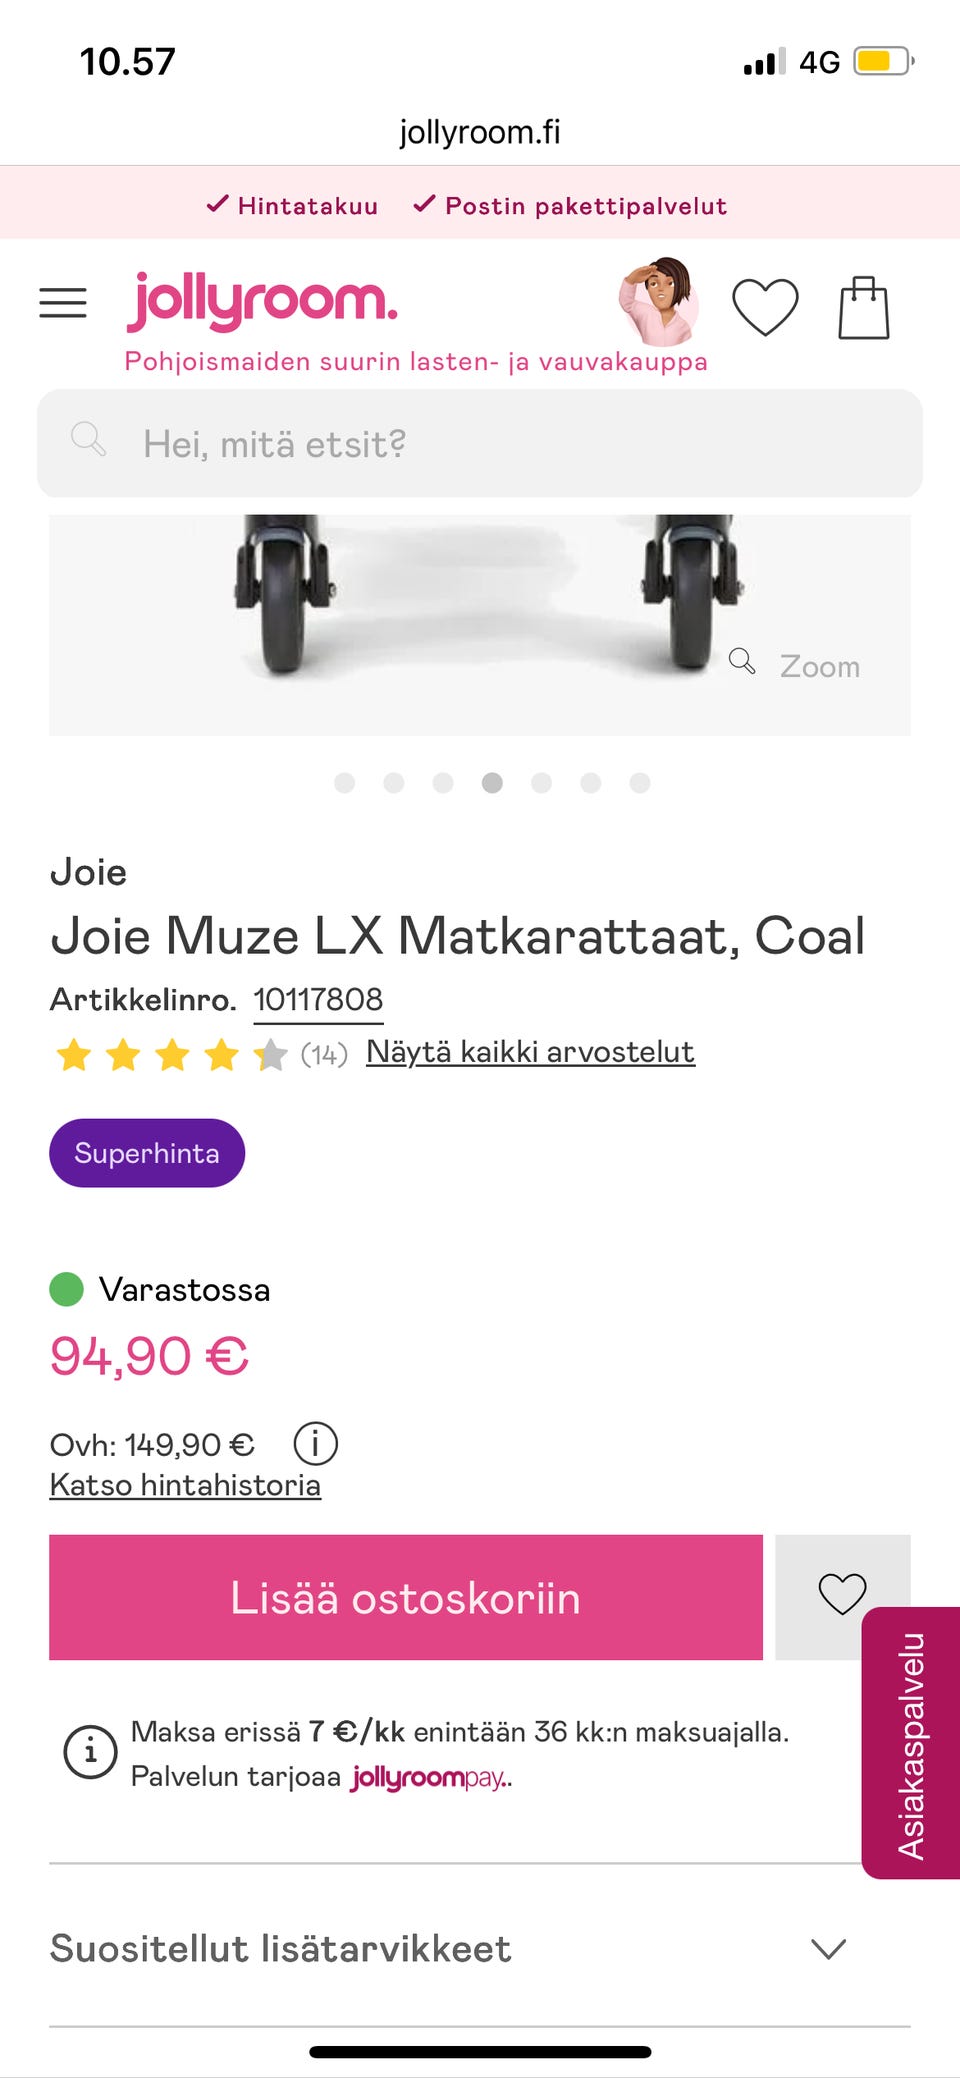The image size is (960, 2078).
Task: Open the hamburger navigation menu
Action: (63, 302)
